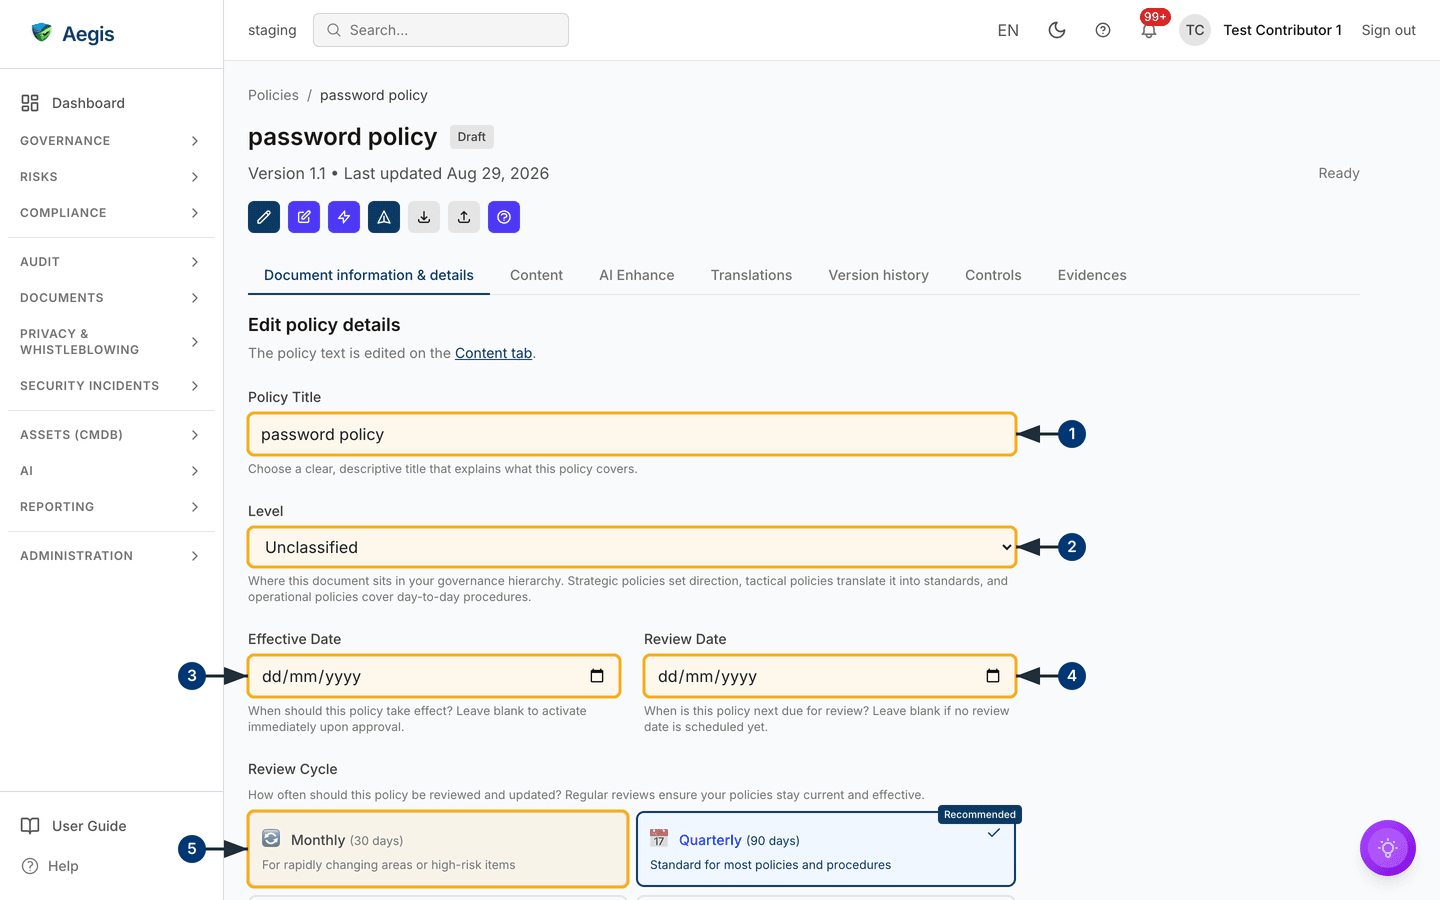Click the upload policy icon
The height and width of the screenshot is (900, 1440).
pyautogui.click(x=464, y=217)
